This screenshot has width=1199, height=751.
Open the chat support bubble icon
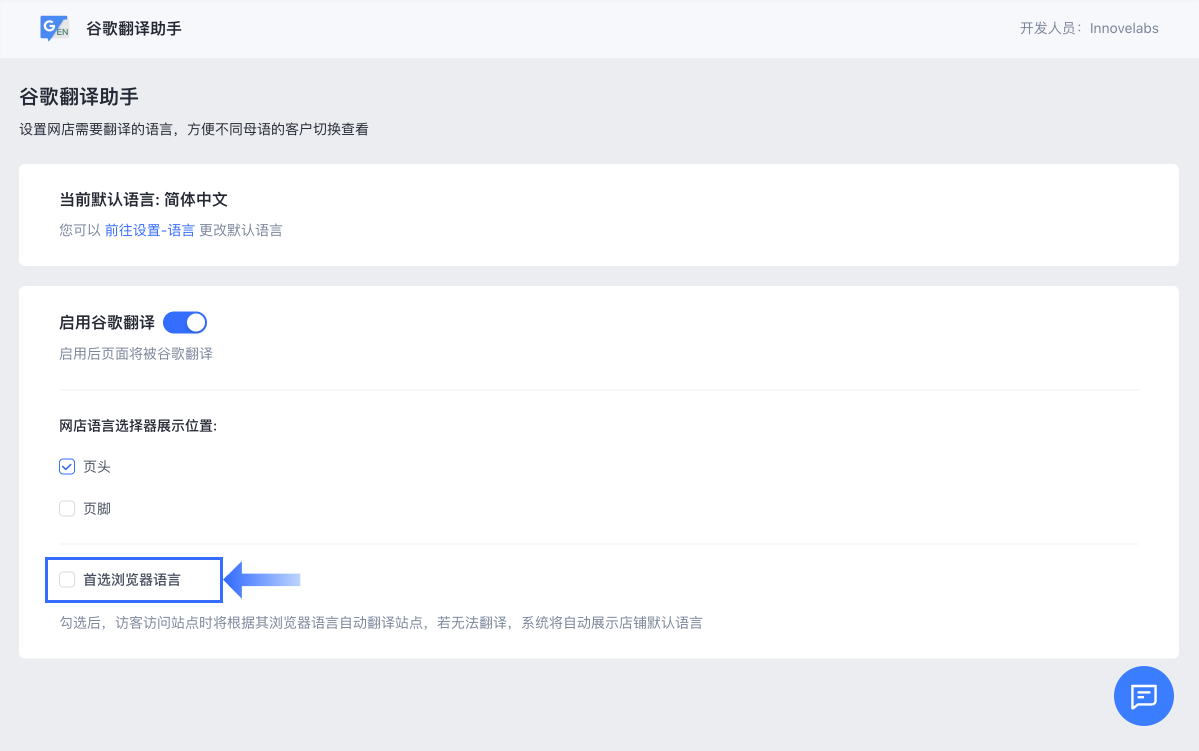1143,696
